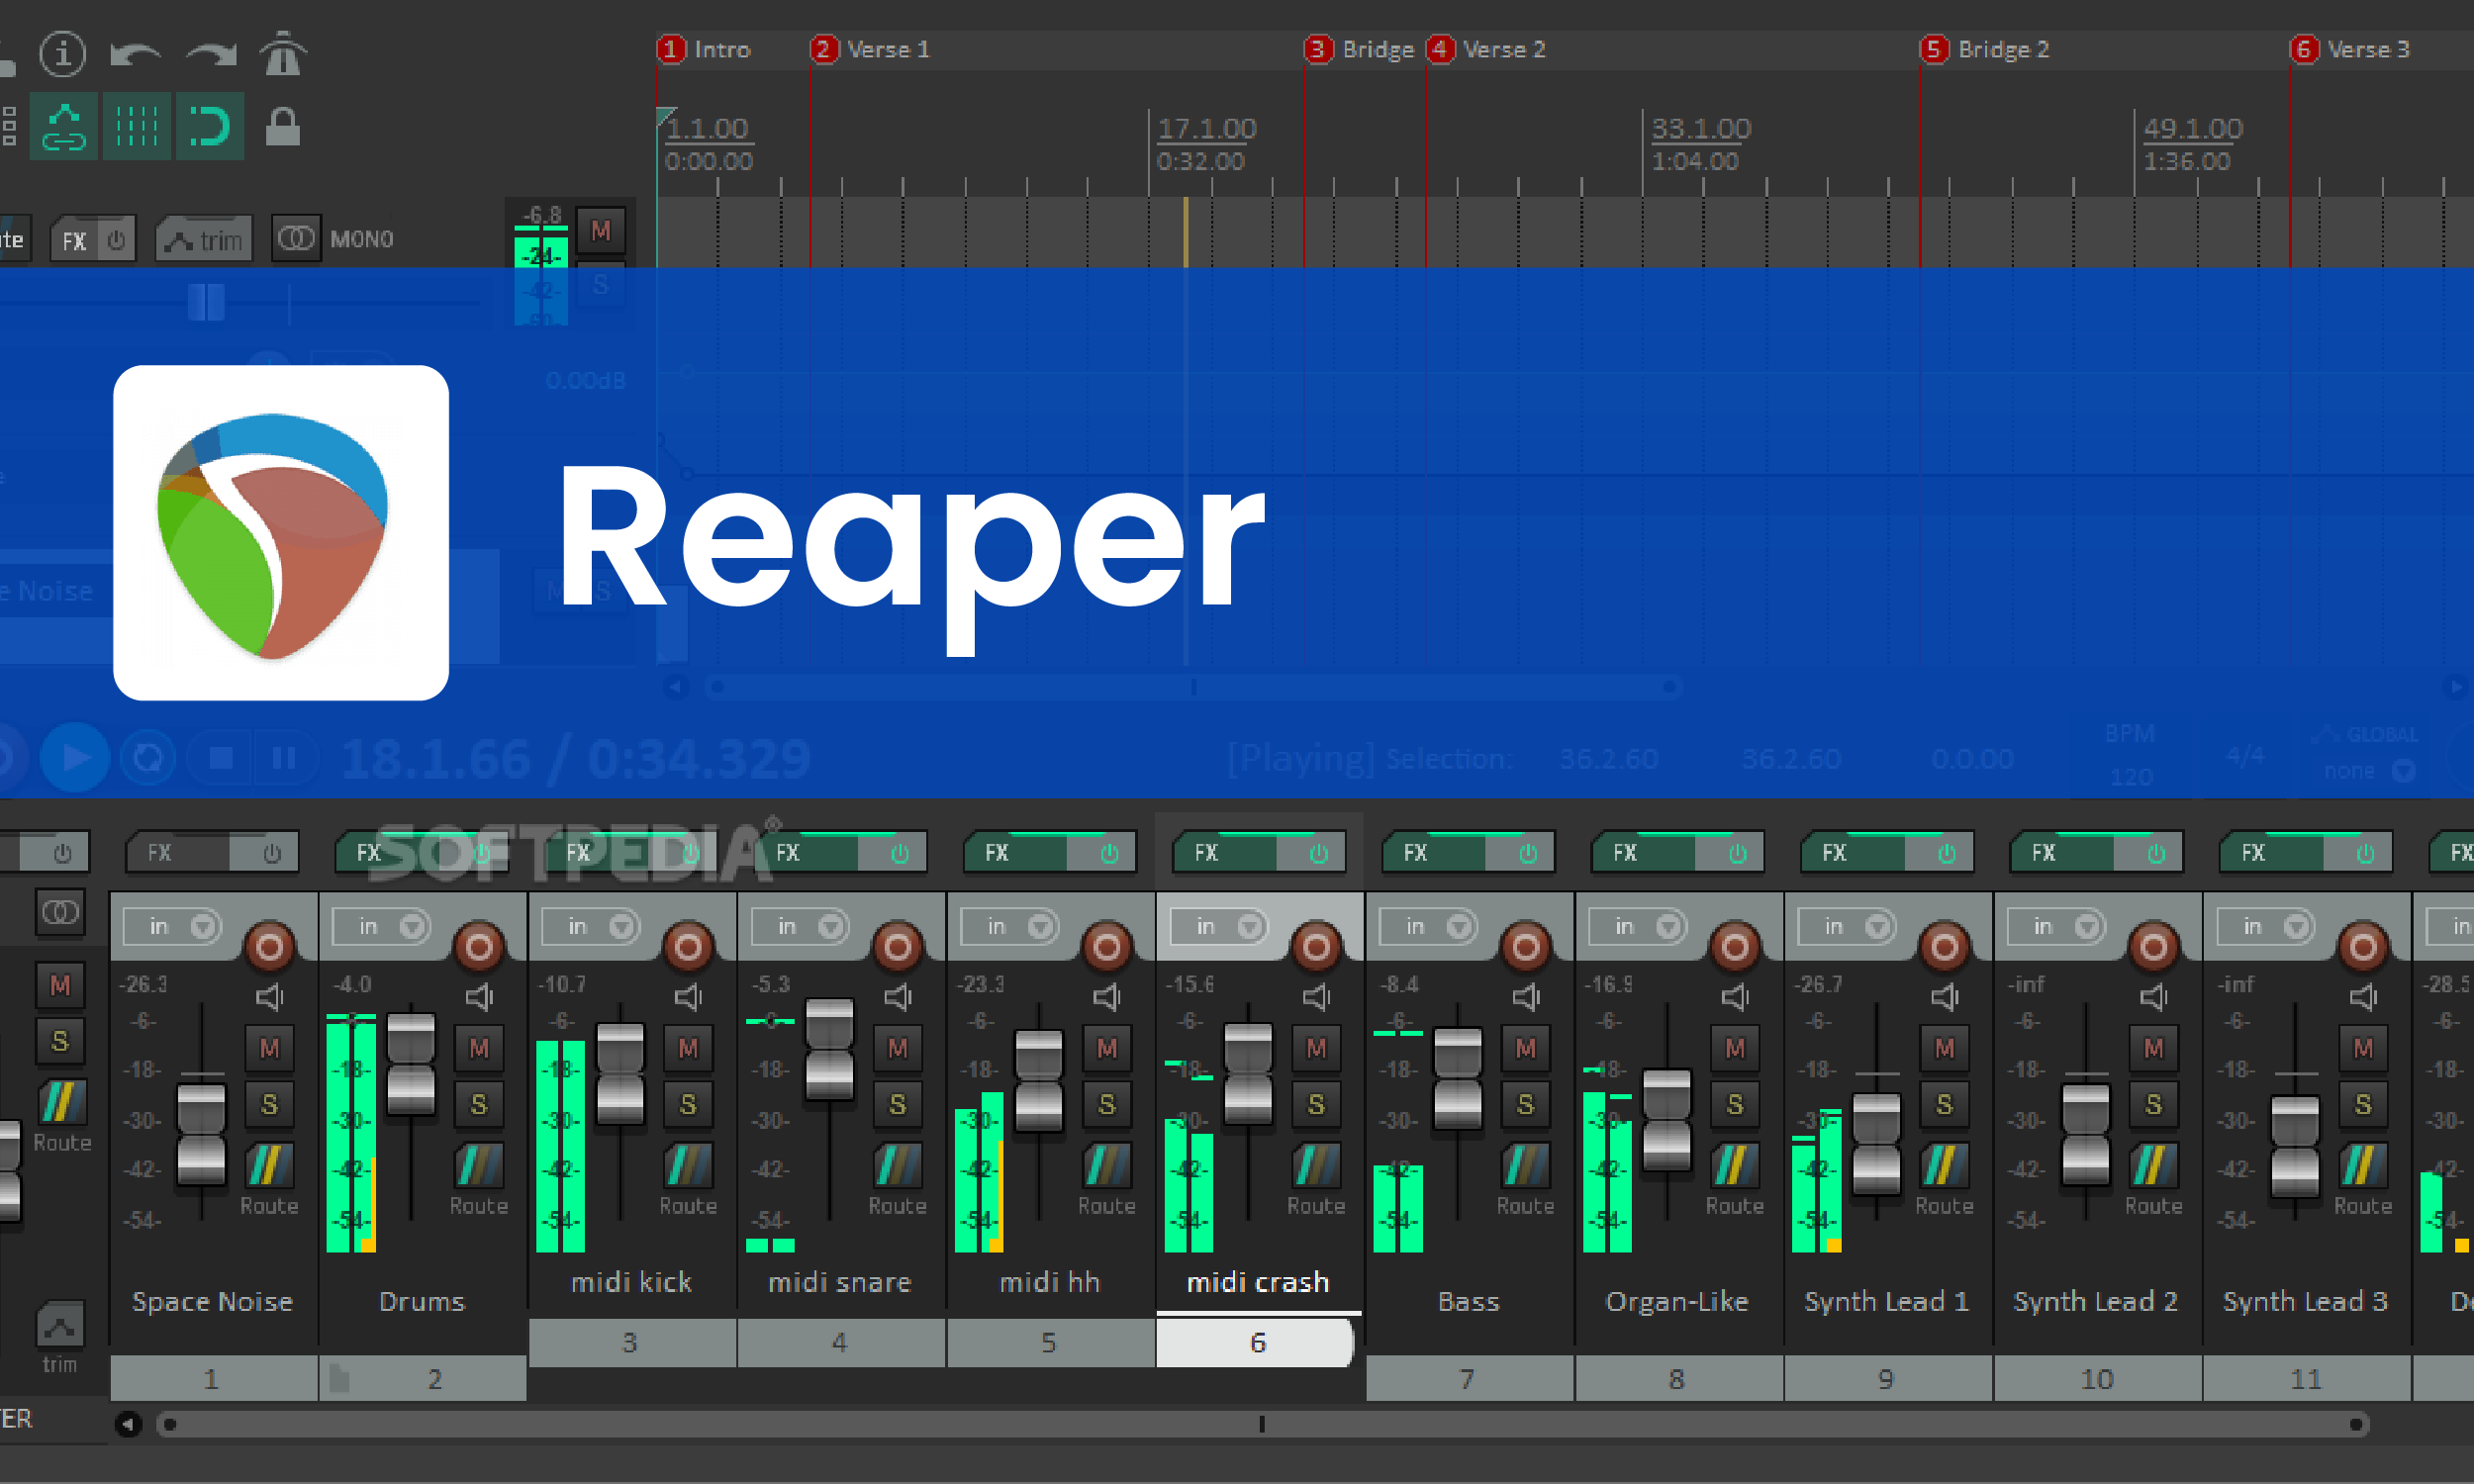Click the Route icon on Organ-Like track
This screenshot has width=2474, height=1484.
[1734, 1165]
